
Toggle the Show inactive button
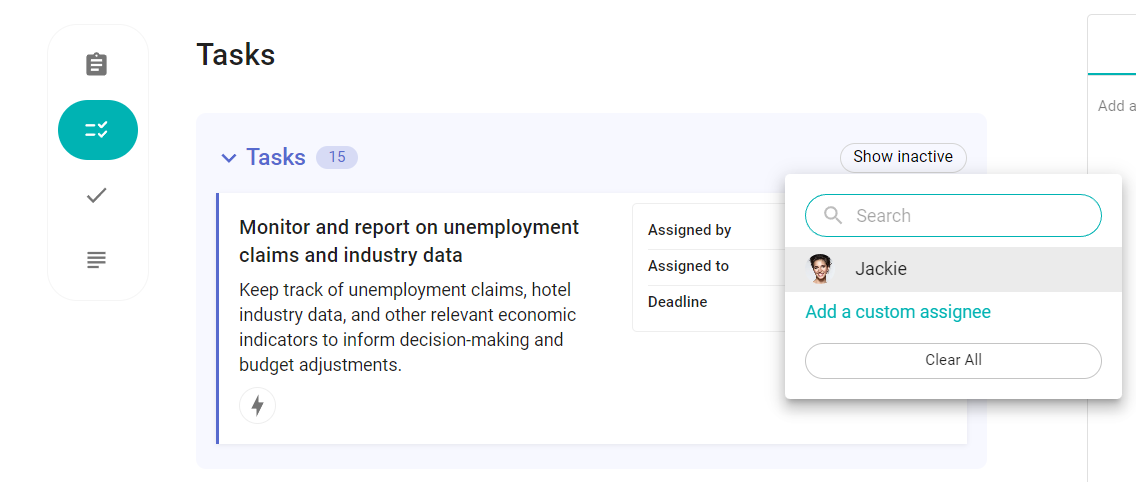coord(903,157)
